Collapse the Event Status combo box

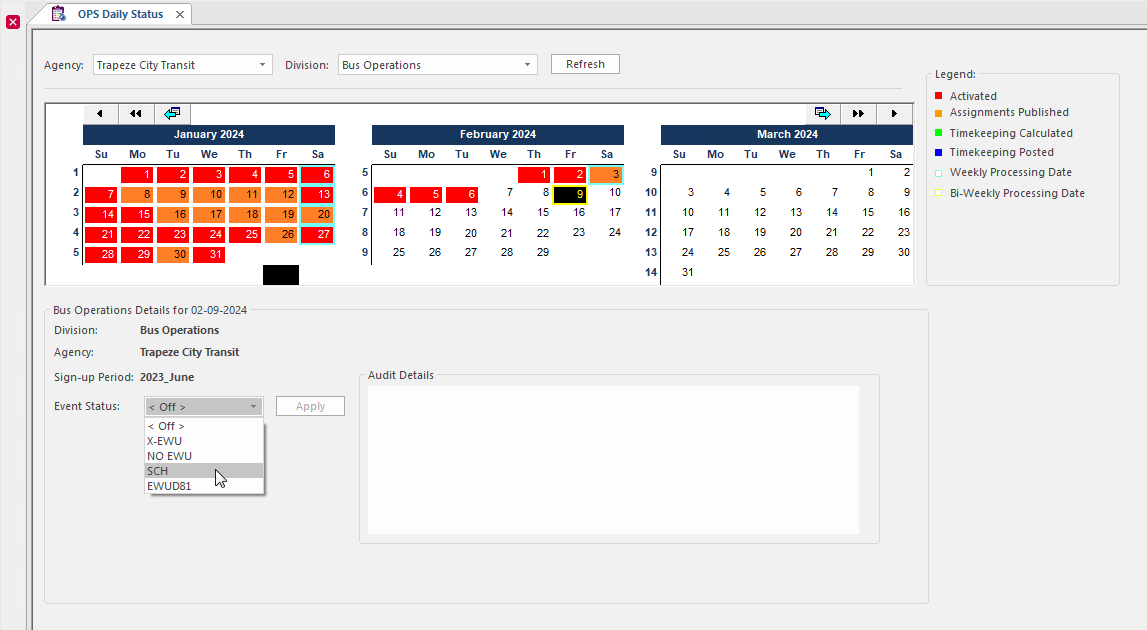254,407
